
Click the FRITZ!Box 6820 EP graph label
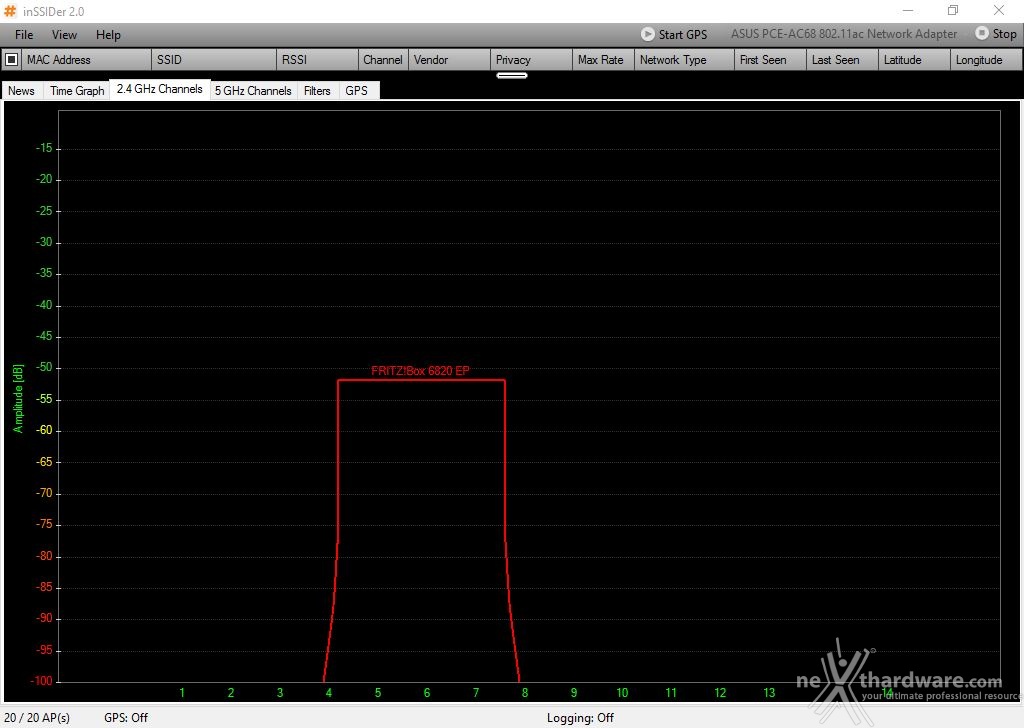click(x=420, y=371)
